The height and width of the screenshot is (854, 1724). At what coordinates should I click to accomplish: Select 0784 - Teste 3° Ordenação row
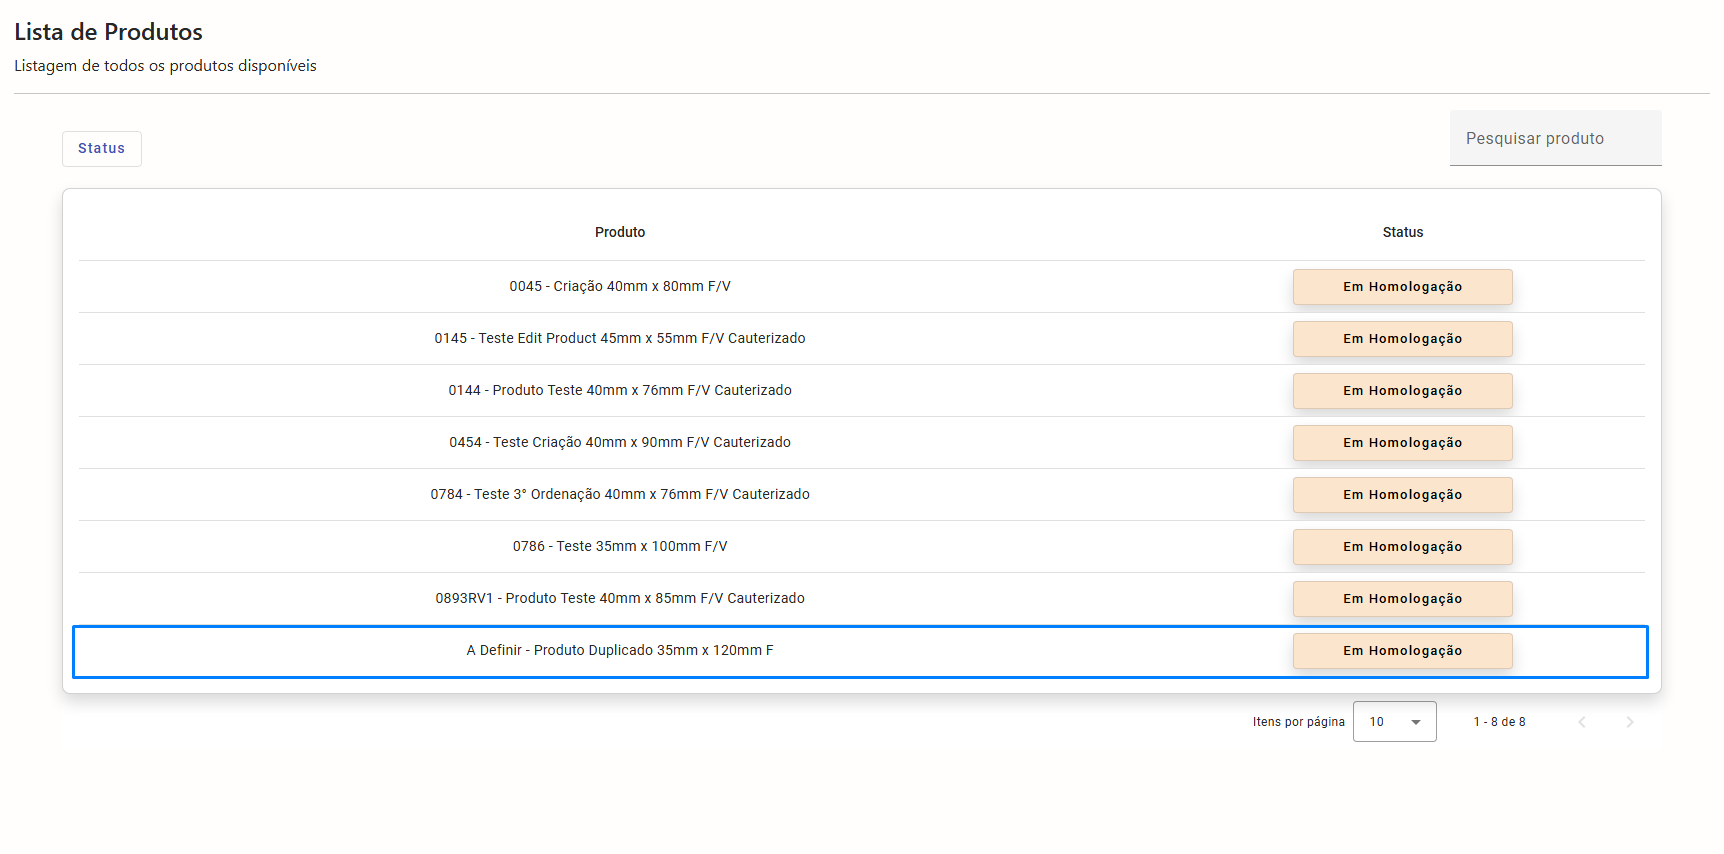point(620,495)
